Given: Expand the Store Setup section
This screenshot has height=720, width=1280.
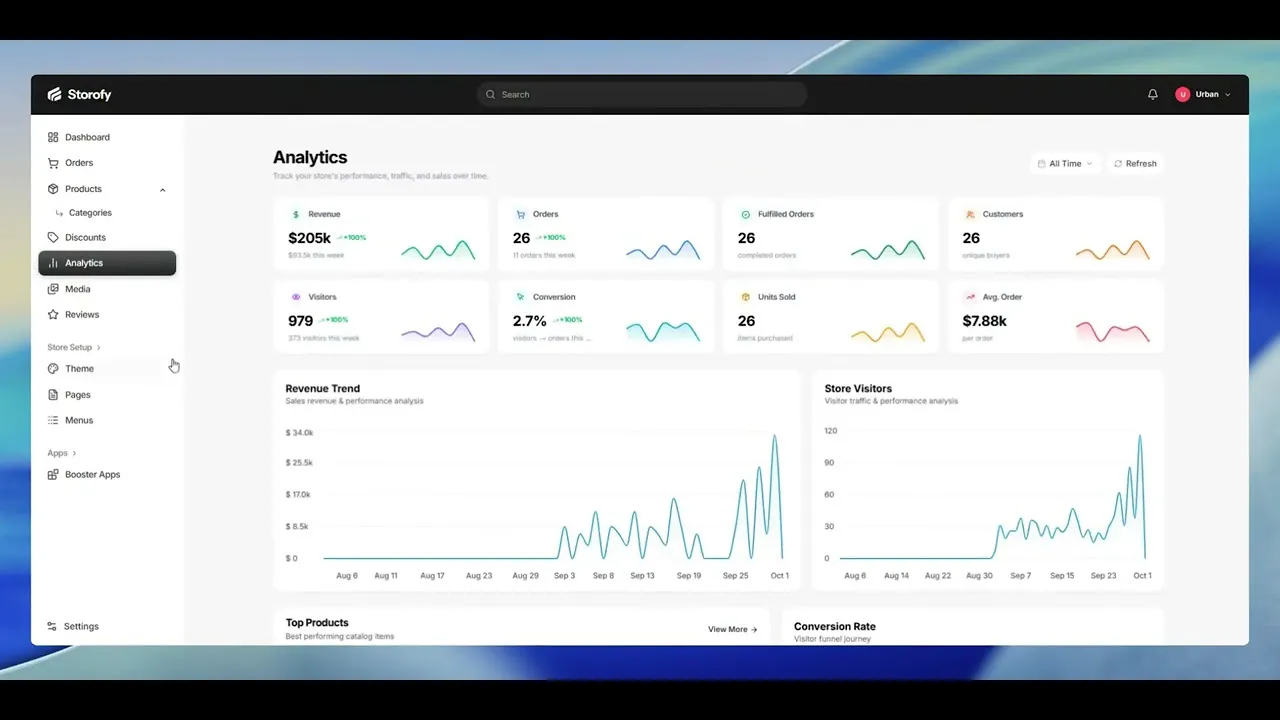Looking at the screenshot, I should (74, 347).
